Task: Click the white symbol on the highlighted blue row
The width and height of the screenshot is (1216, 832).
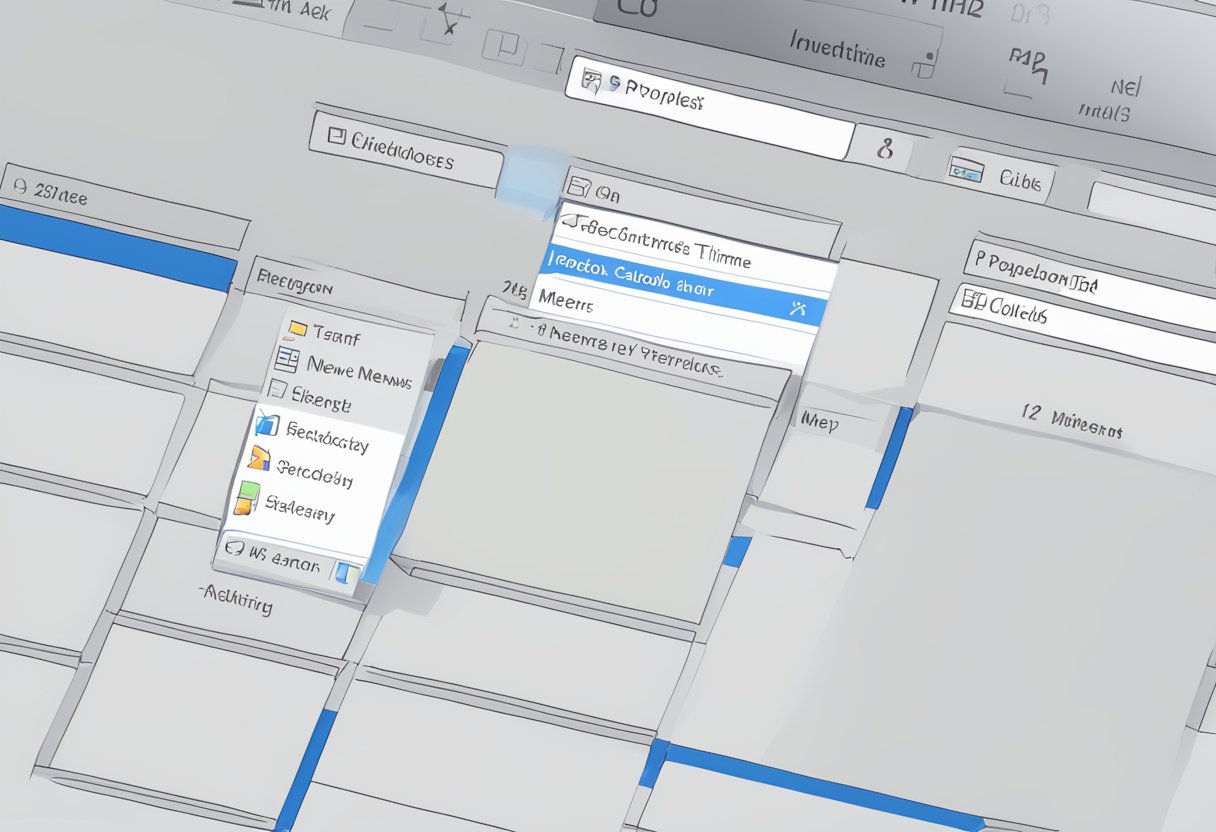Action: tap(797, 309)
